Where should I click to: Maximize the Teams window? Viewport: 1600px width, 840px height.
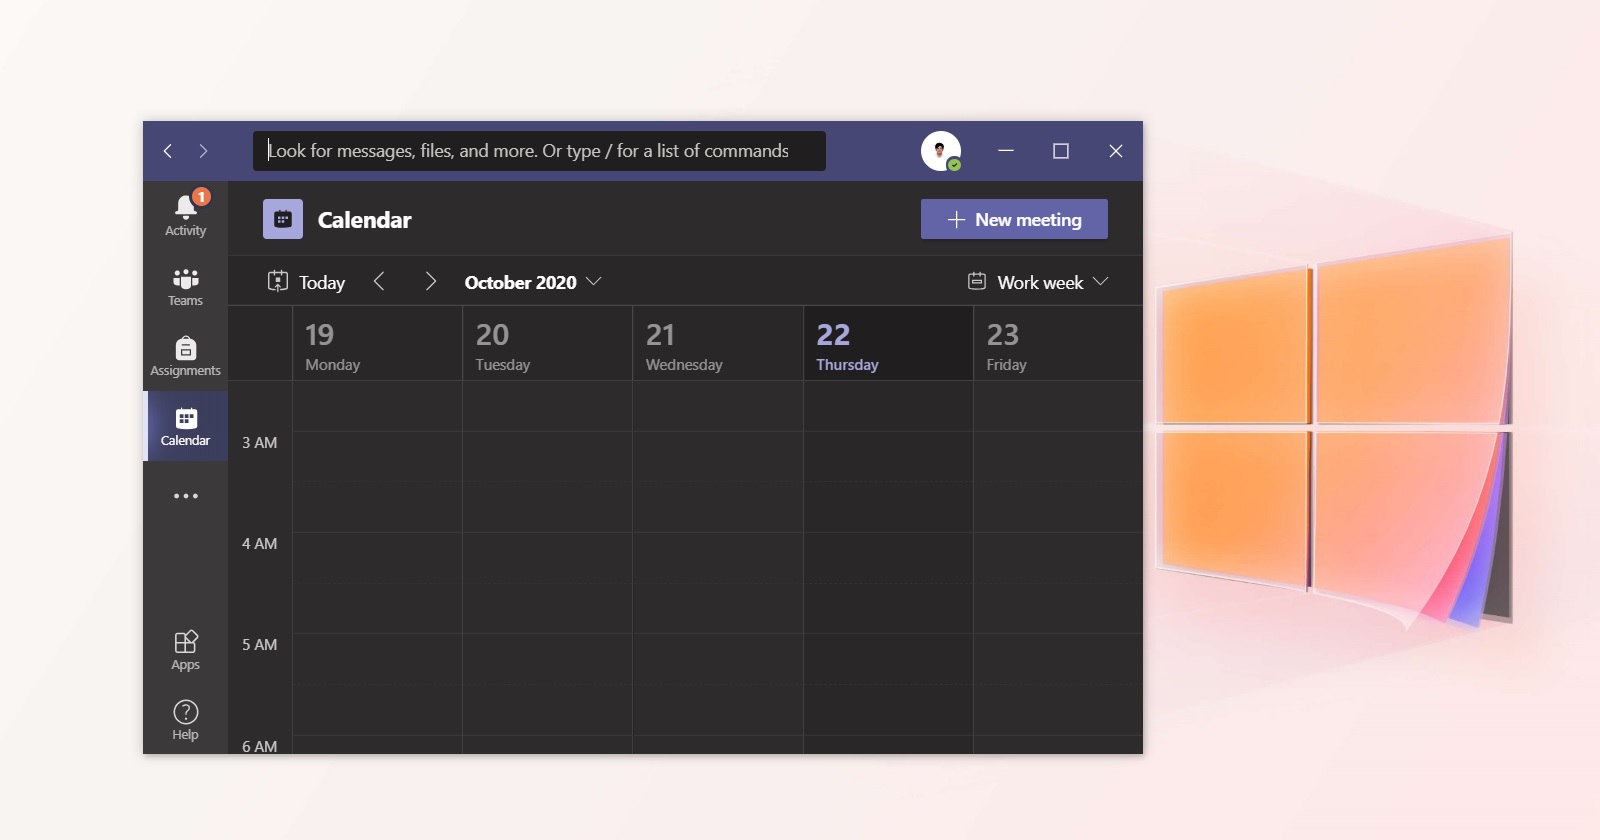pos(1061,151)
